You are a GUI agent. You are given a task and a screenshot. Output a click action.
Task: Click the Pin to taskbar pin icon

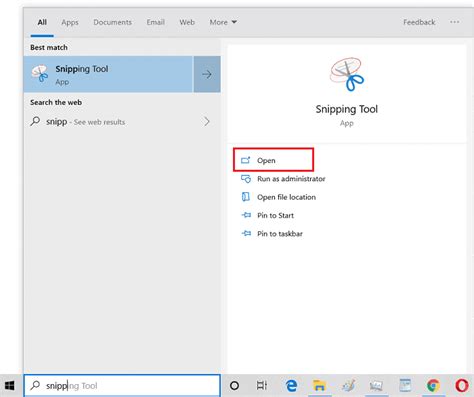pyautogui.click(x=246, y=234)
